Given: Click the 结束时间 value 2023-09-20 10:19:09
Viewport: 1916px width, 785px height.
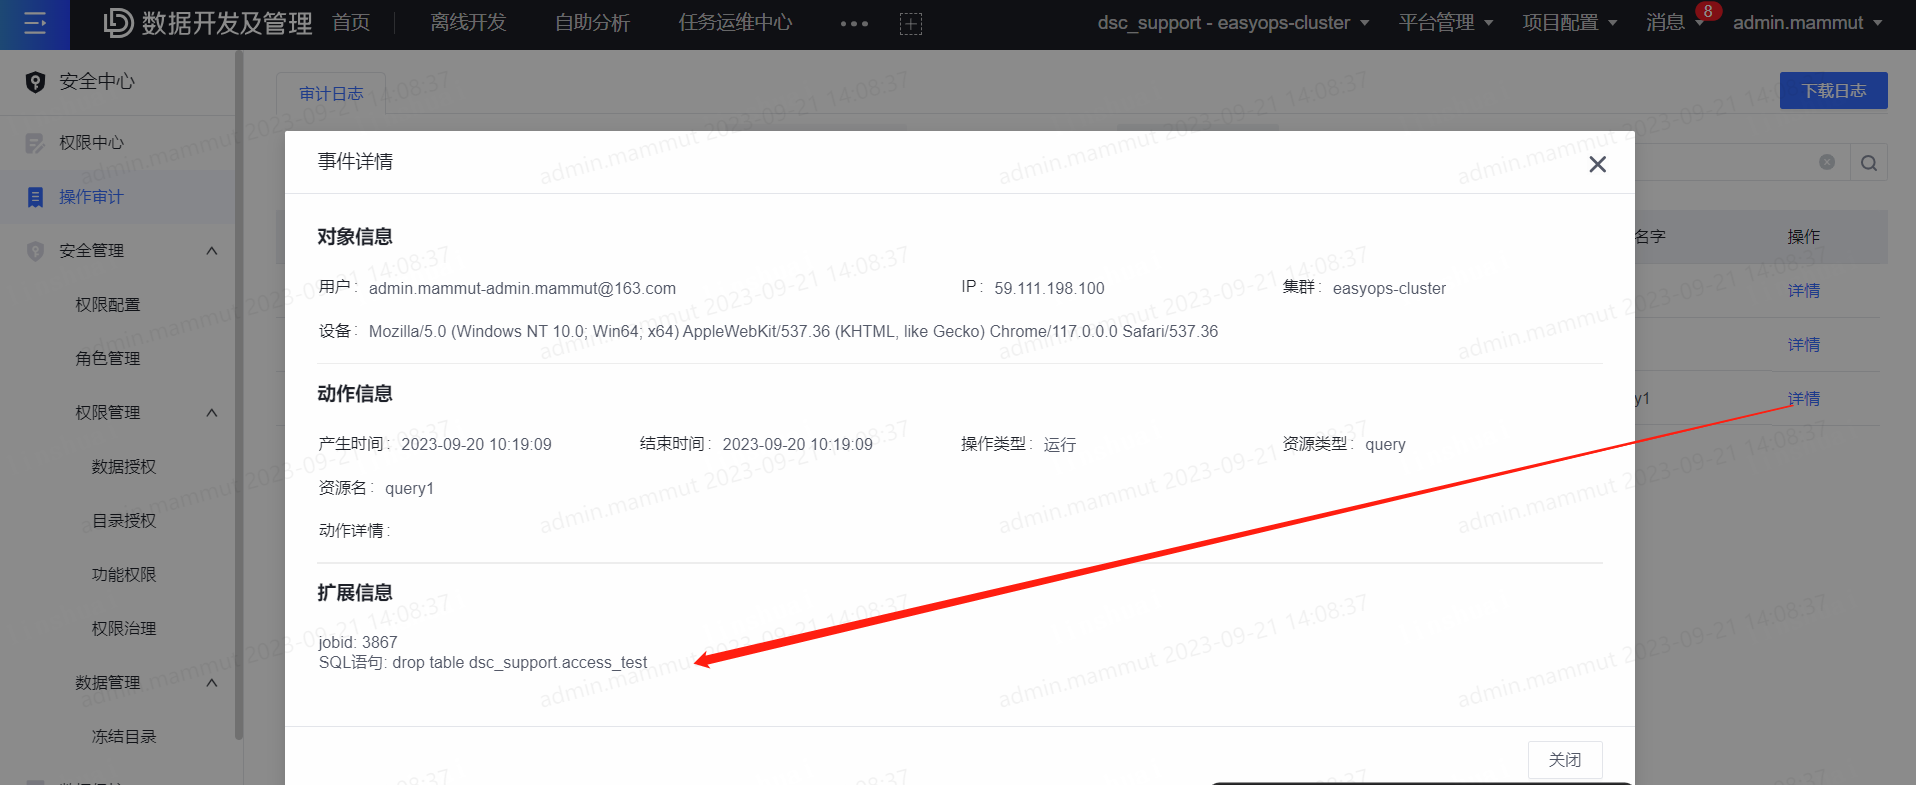Looking at the screenshot, I should tap(797, 445).
